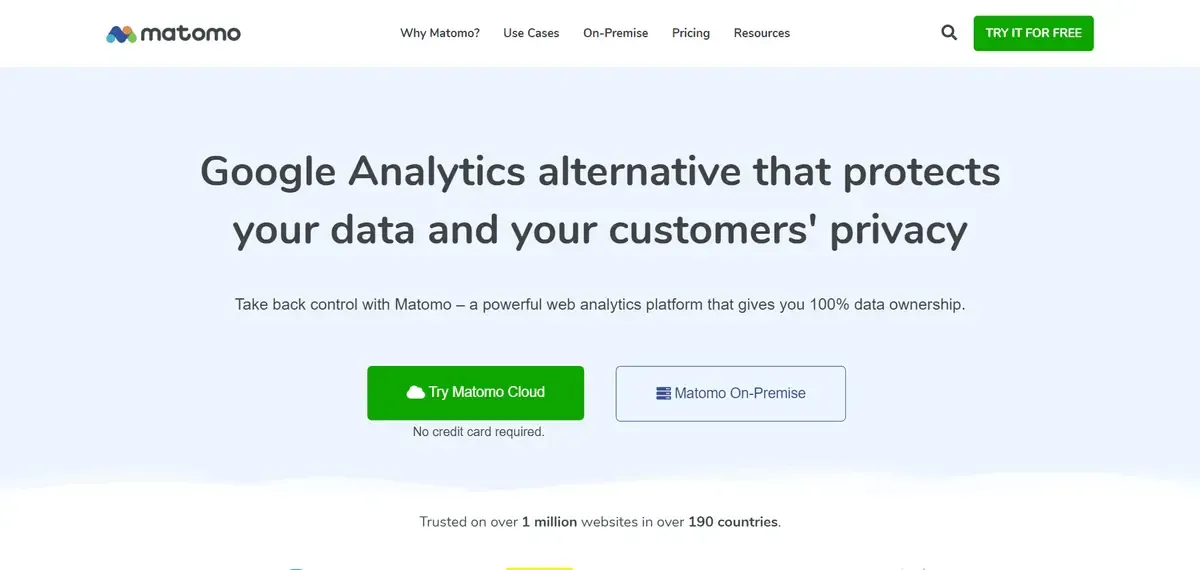This screenshot has width=1200, height=570.
Task: Open the On-Premise navigation menu
Action: tap(616, 33)
